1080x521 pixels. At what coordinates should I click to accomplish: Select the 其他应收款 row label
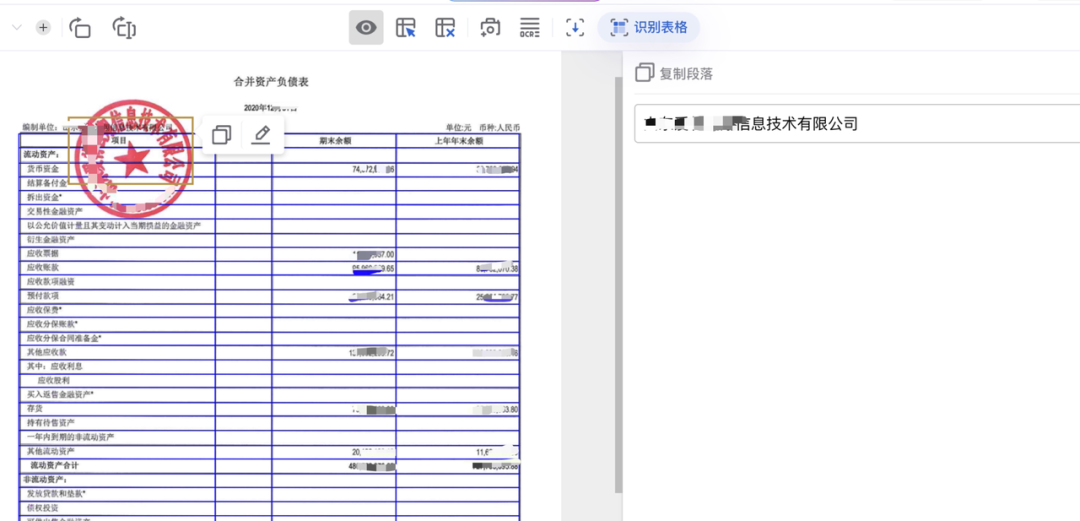click(x=47, y=352)
